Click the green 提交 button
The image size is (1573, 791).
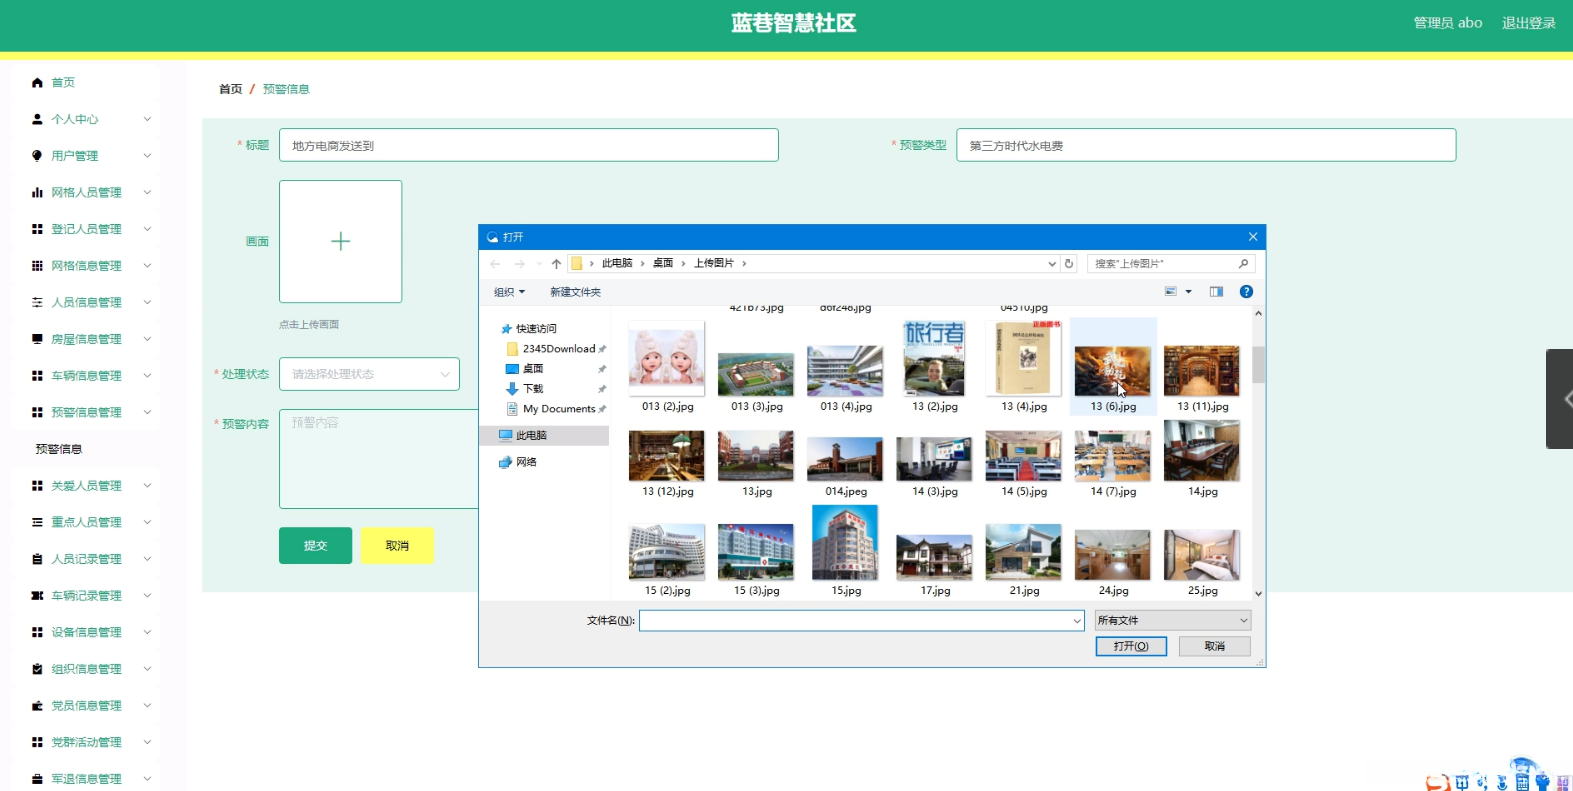[x=315, y=546]
